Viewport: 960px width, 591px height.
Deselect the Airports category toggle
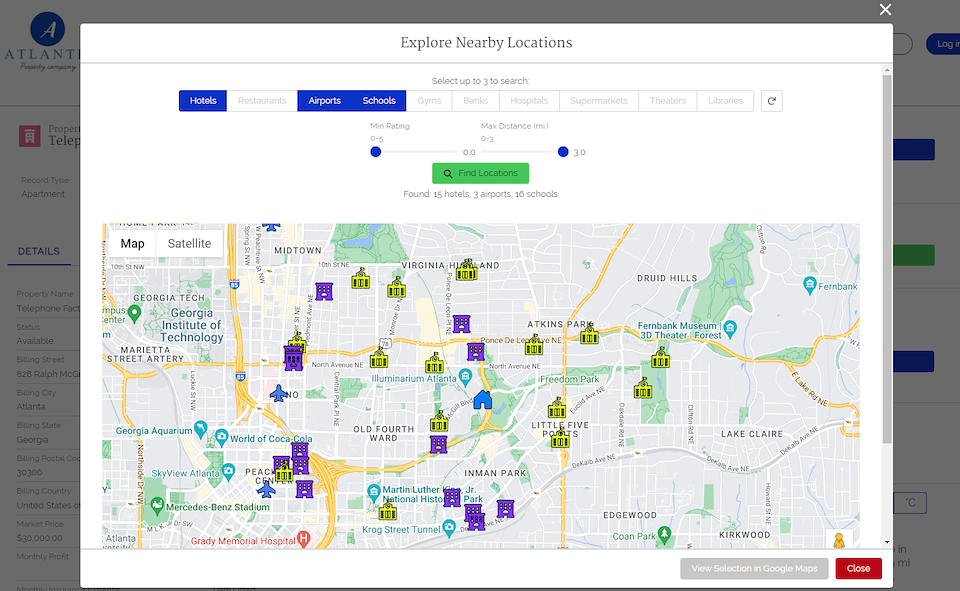pos(324,101)
